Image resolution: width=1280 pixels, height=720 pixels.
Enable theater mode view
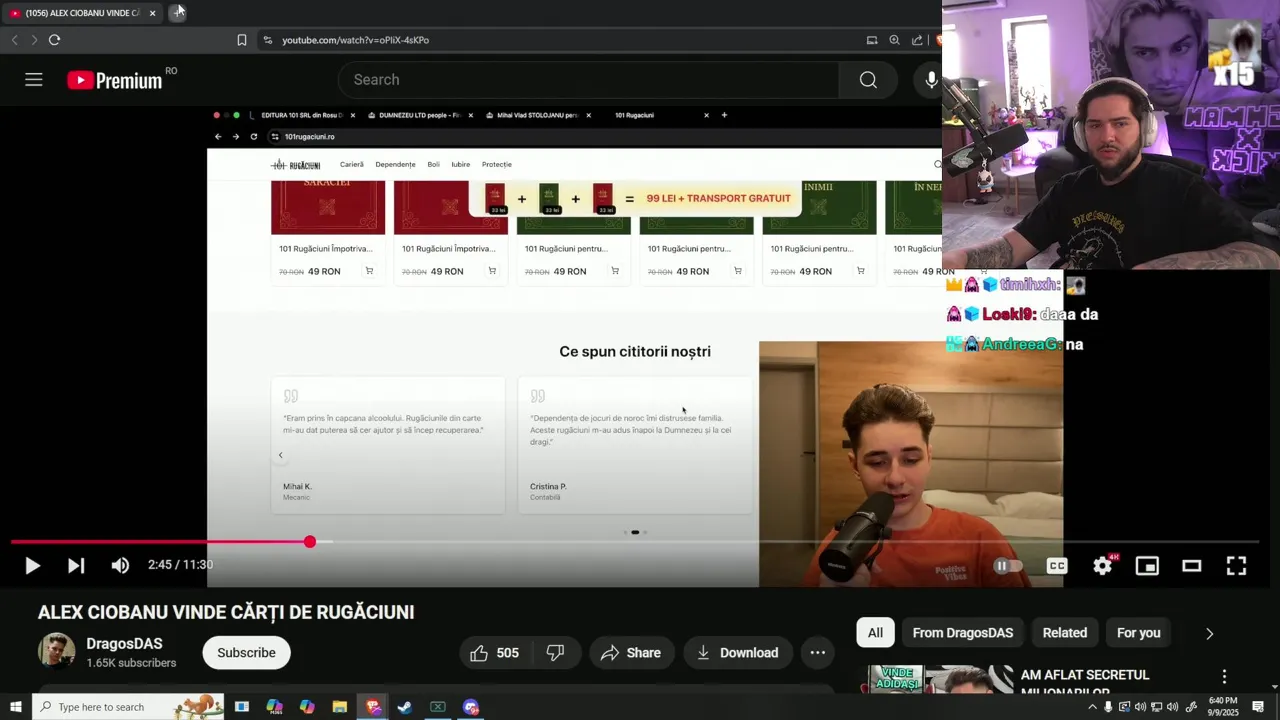[1191, 566]
